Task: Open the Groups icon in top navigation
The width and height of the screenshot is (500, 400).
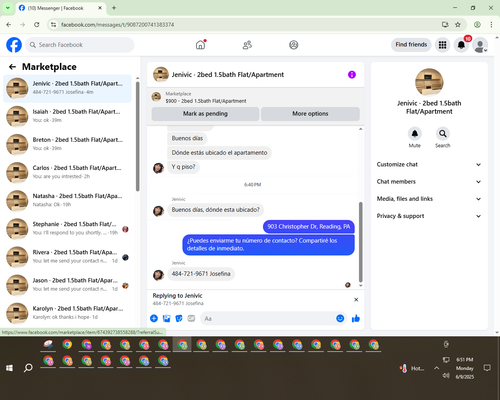Action: click(294, 45)
